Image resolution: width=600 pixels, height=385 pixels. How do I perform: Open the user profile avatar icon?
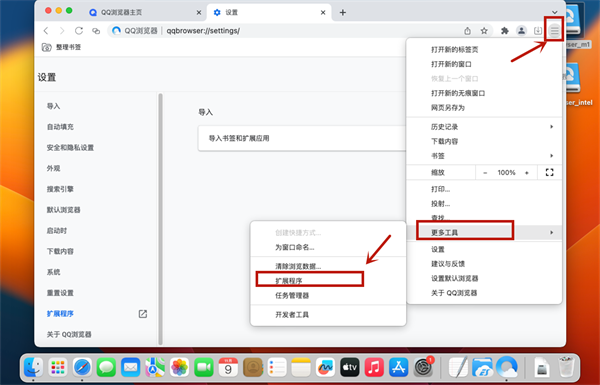pos(521,31)
